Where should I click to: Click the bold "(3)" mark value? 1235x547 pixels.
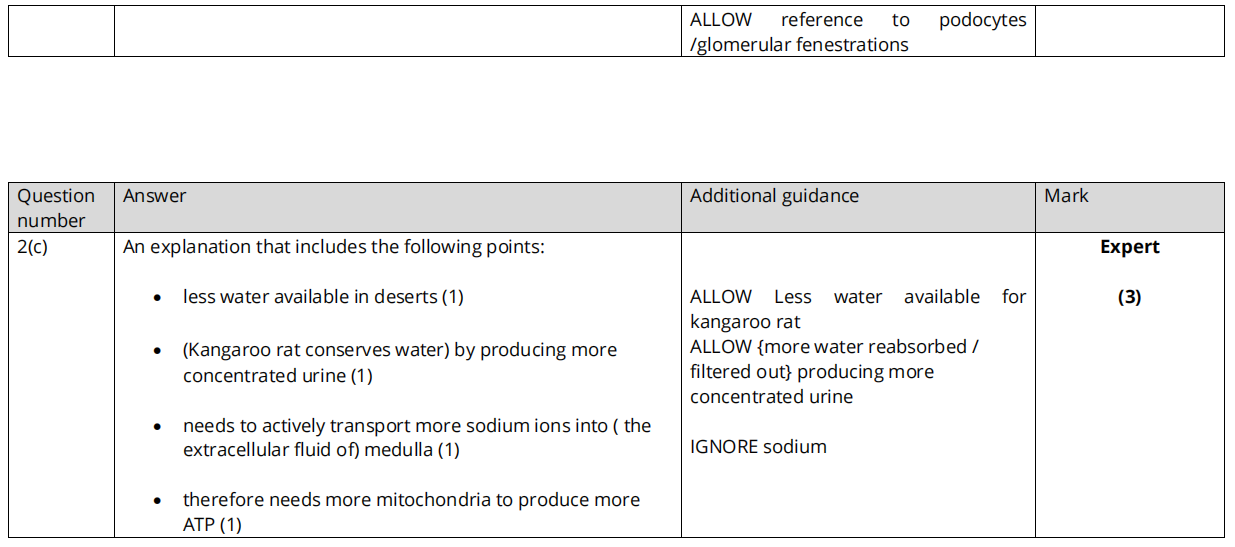pyautogui.click(x=1129, y=297)
